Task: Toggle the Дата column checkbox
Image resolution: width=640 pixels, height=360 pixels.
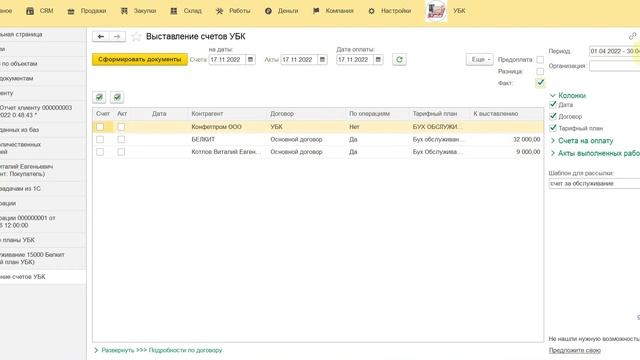Action: [553, 104]
